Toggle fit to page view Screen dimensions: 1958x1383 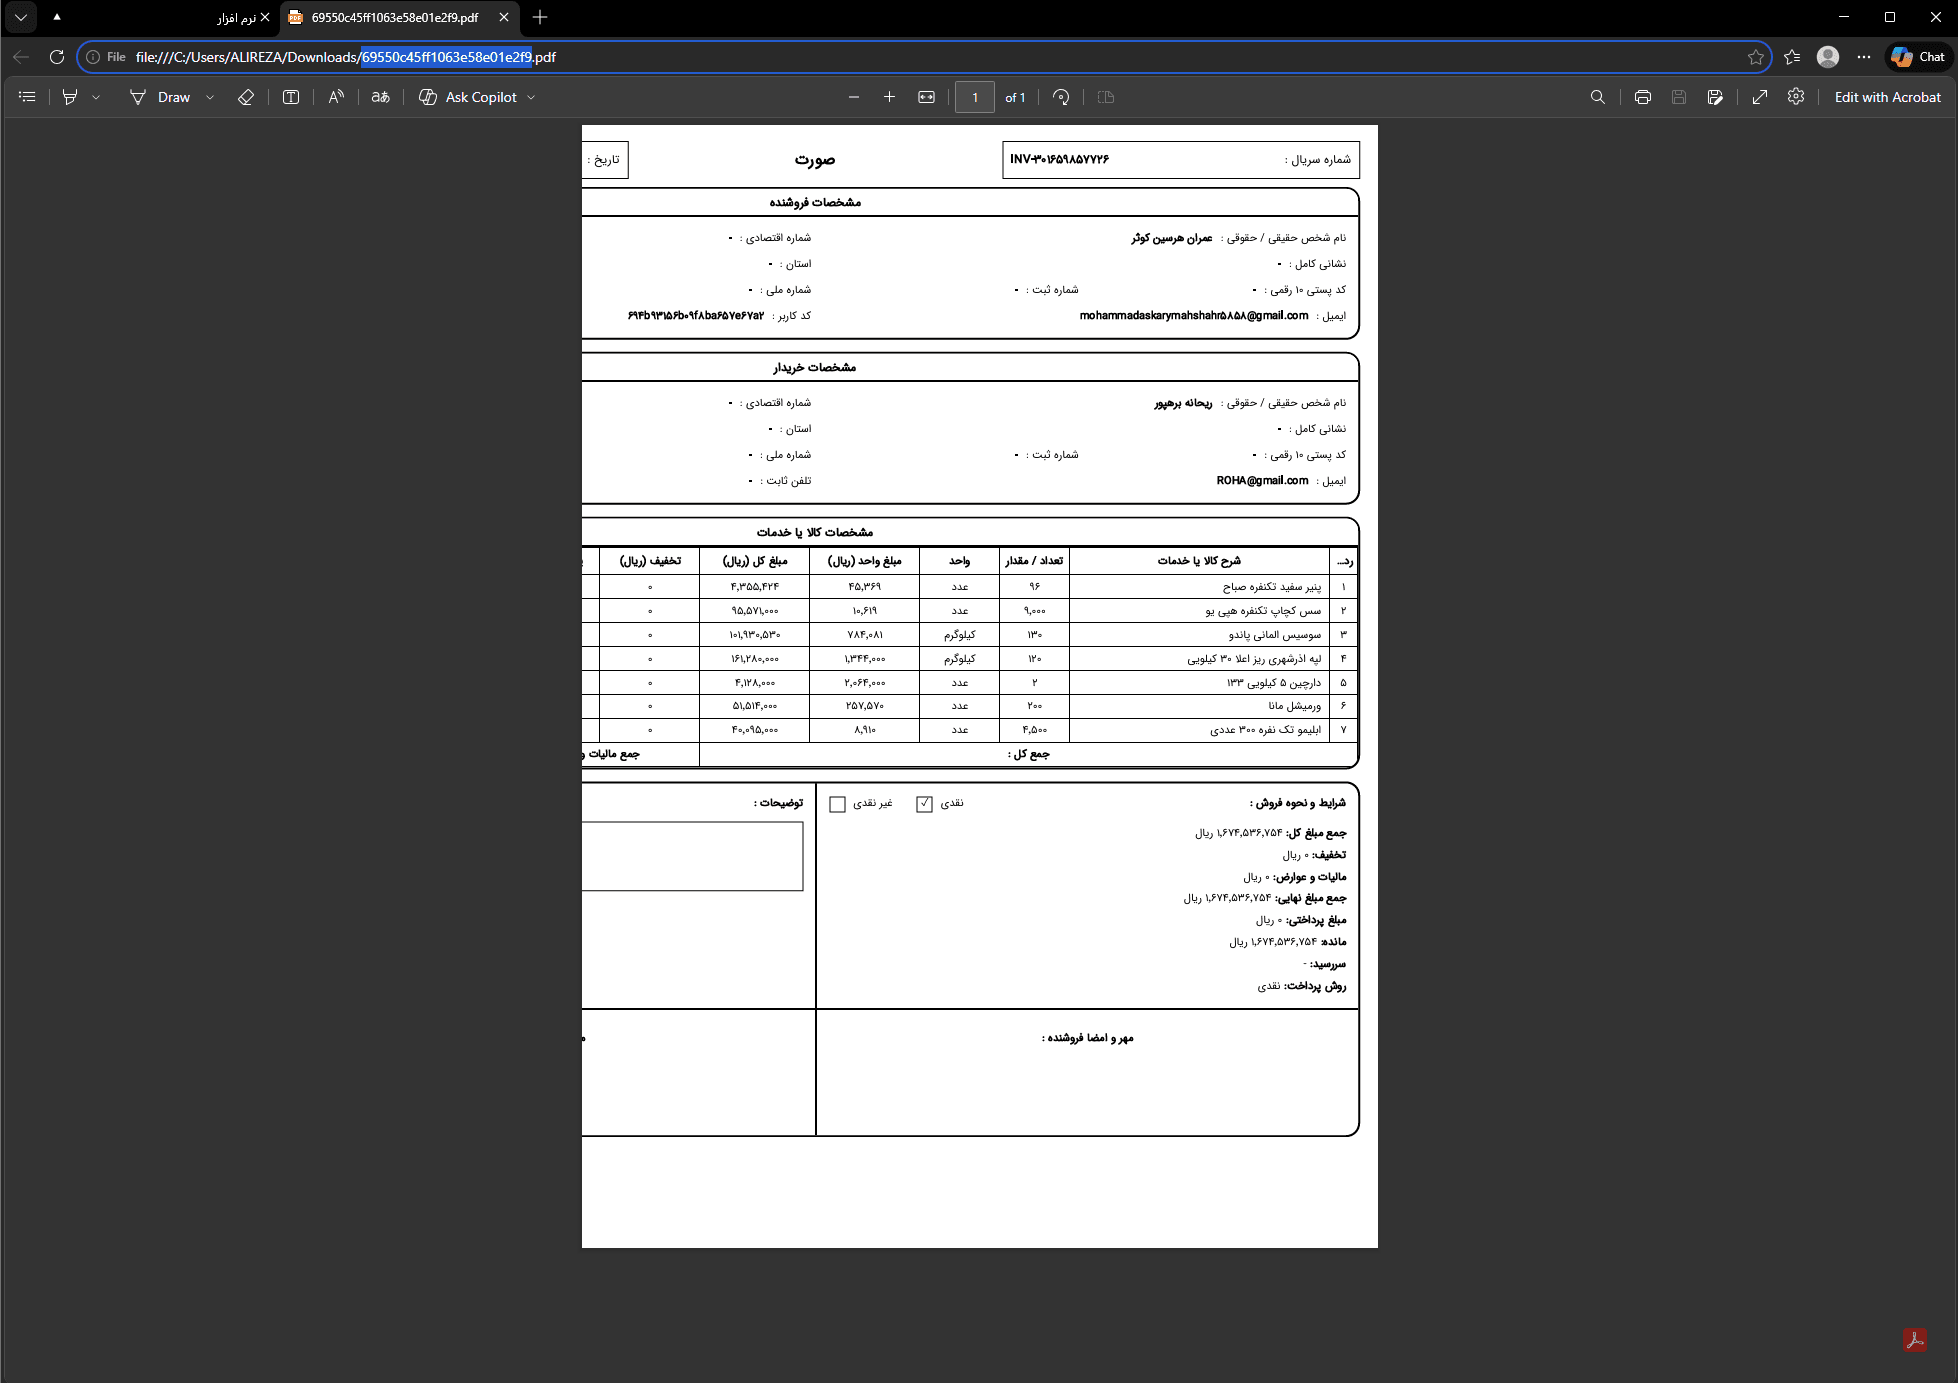pyautogui.click(x=926, y=96)
